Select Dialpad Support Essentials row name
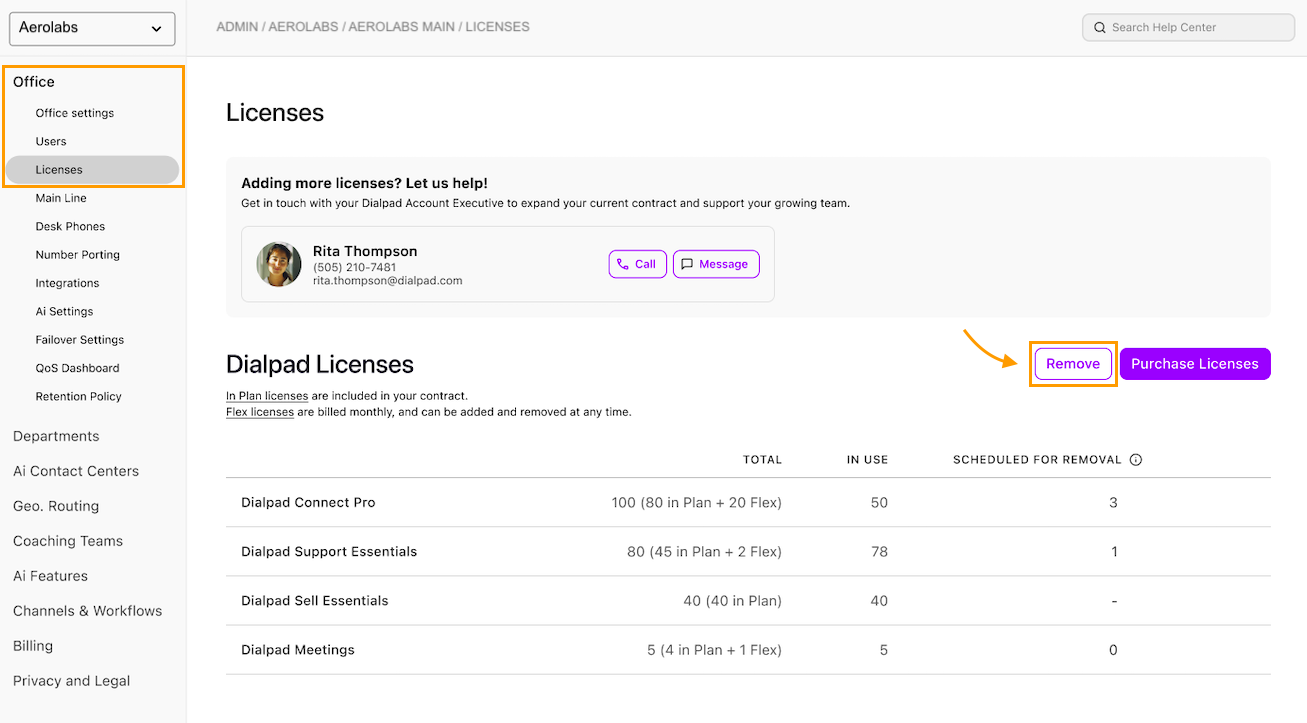This screenshot has height=723, width=1307. tap(329, 552)
